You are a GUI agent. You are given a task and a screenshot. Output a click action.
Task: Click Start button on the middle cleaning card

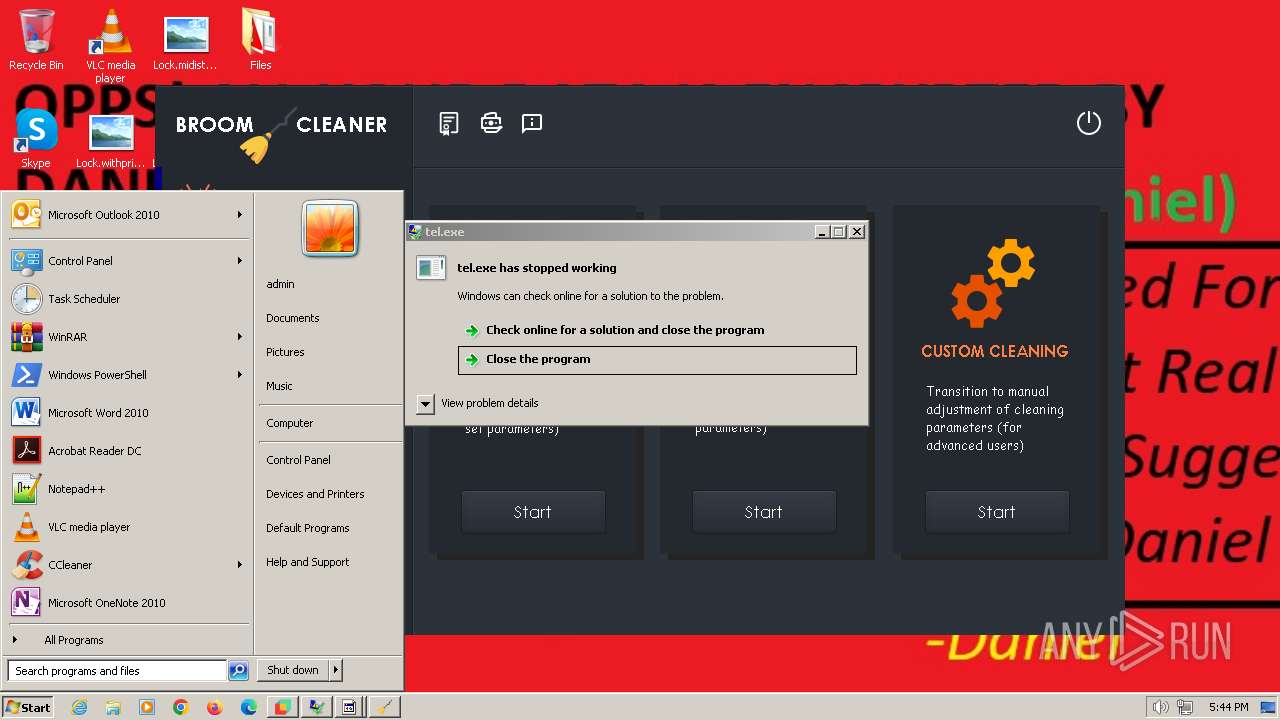click(x=763, y=512)
